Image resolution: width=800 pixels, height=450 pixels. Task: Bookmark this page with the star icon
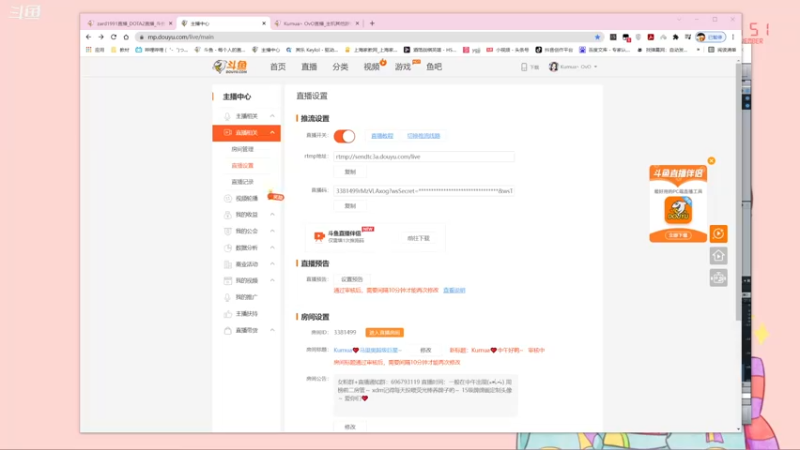[597, 37]
